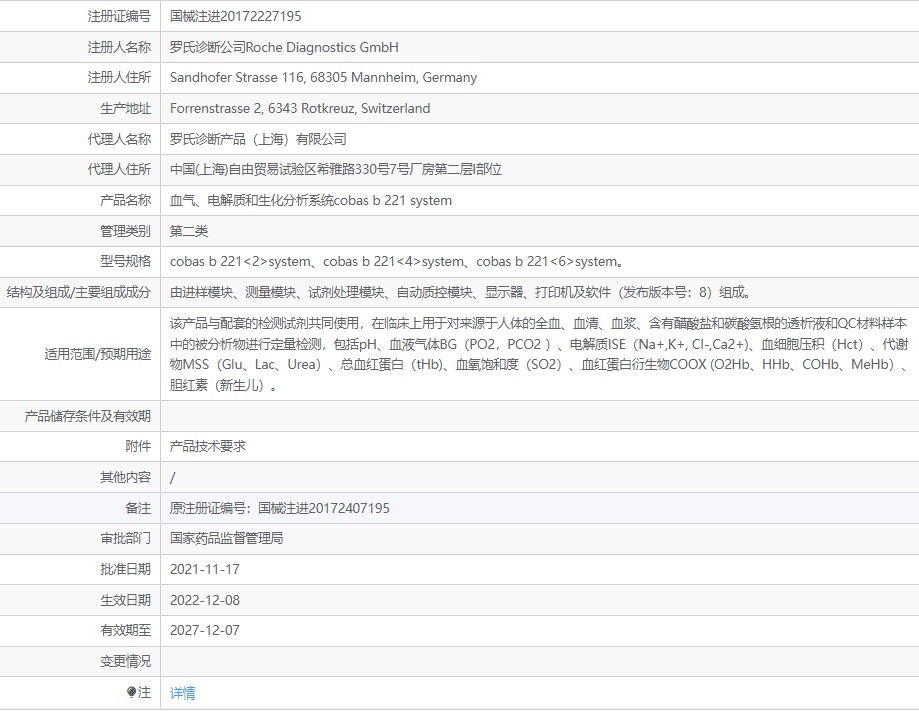Select management class value 第二类
This screenshot has height=711, width=919.
pos(189,231)
